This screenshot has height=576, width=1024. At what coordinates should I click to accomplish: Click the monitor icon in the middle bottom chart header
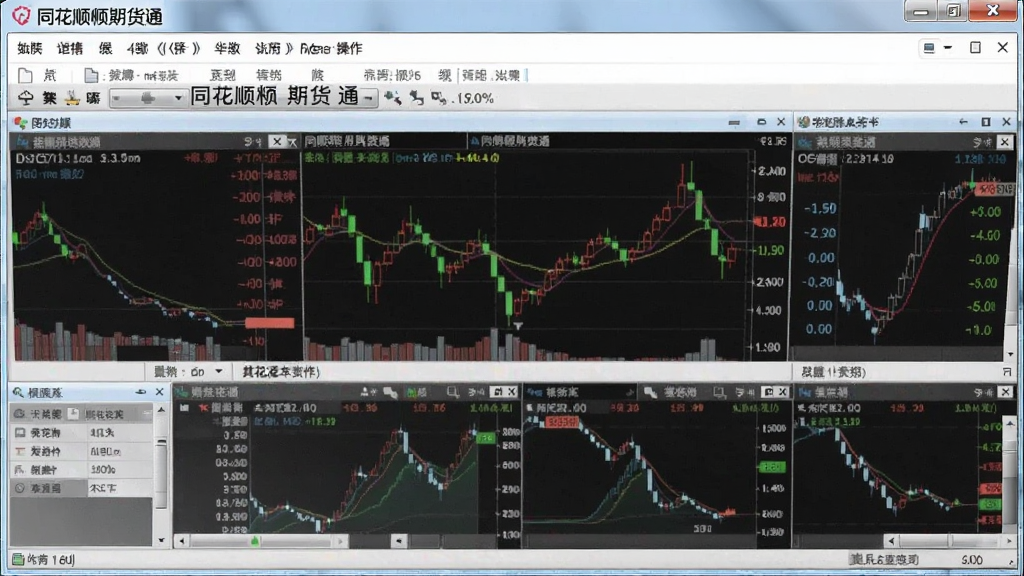click(x=719, y=392)
